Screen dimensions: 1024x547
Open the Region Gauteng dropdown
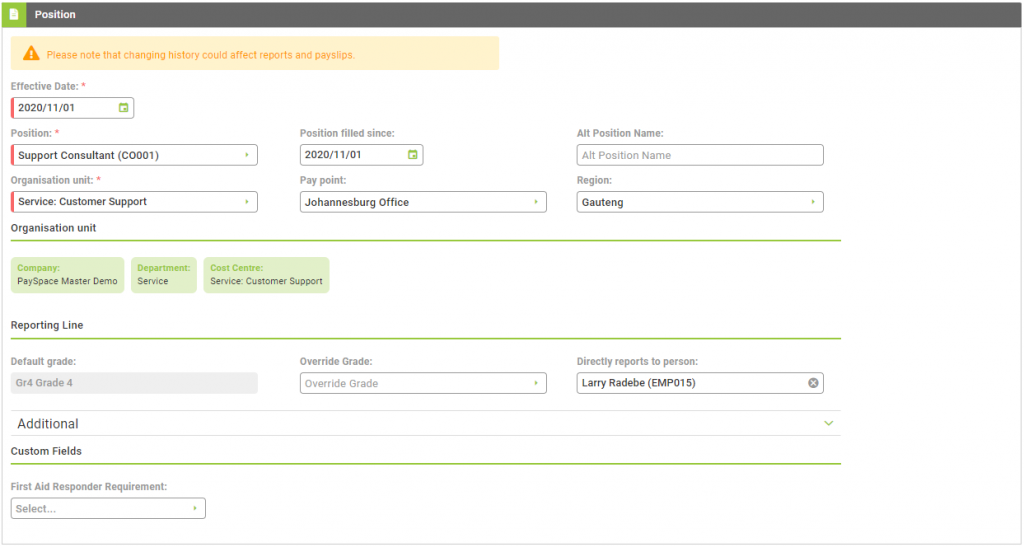coord(700,202)
